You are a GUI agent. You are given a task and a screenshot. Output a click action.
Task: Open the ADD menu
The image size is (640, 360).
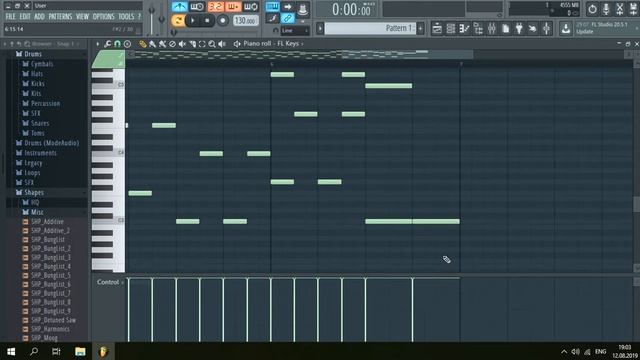(39, 17)
